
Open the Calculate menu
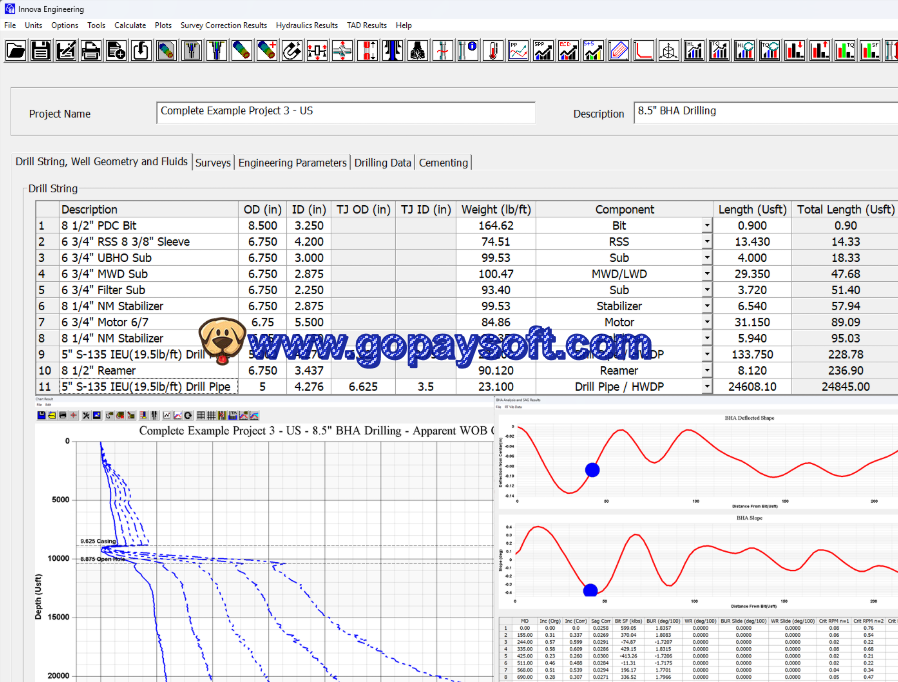[130, 25]
